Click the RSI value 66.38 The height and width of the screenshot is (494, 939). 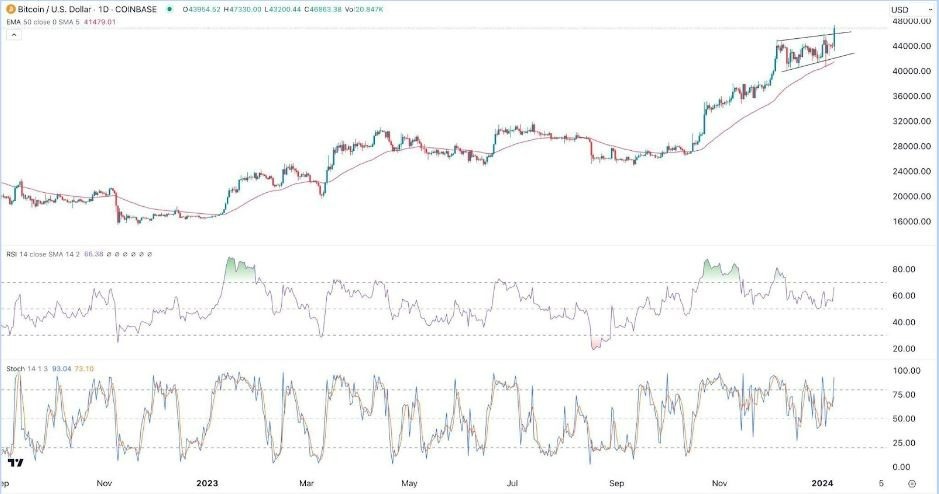pos(94,254)
